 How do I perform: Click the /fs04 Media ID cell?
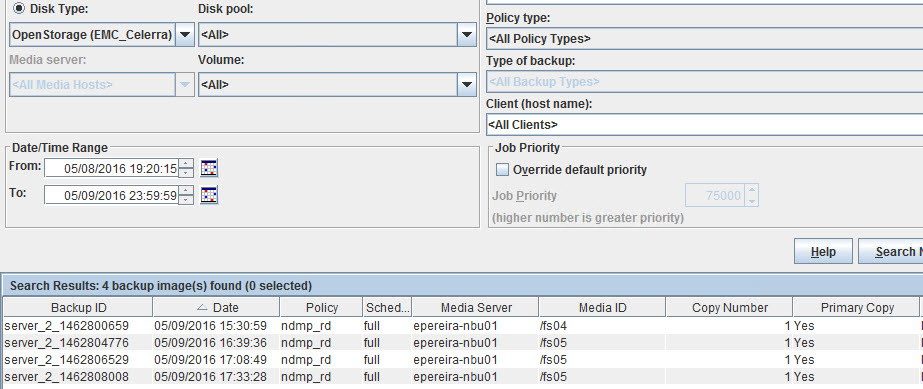pos(602,325)
